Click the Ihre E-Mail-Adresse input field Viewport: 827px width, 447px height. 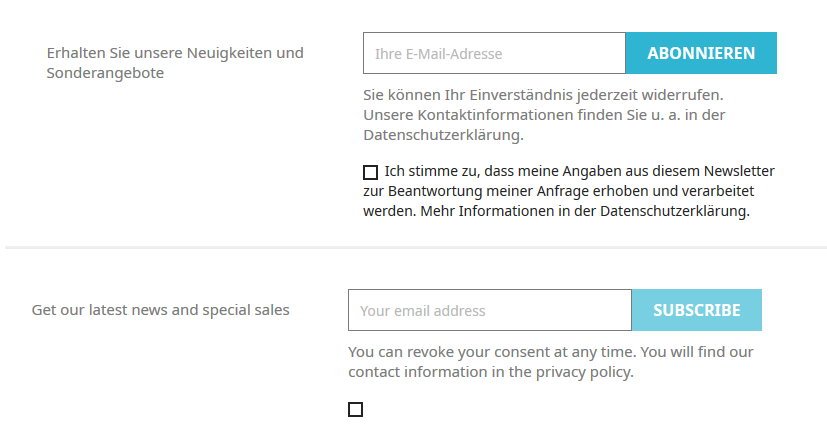[x=493, y=53]
